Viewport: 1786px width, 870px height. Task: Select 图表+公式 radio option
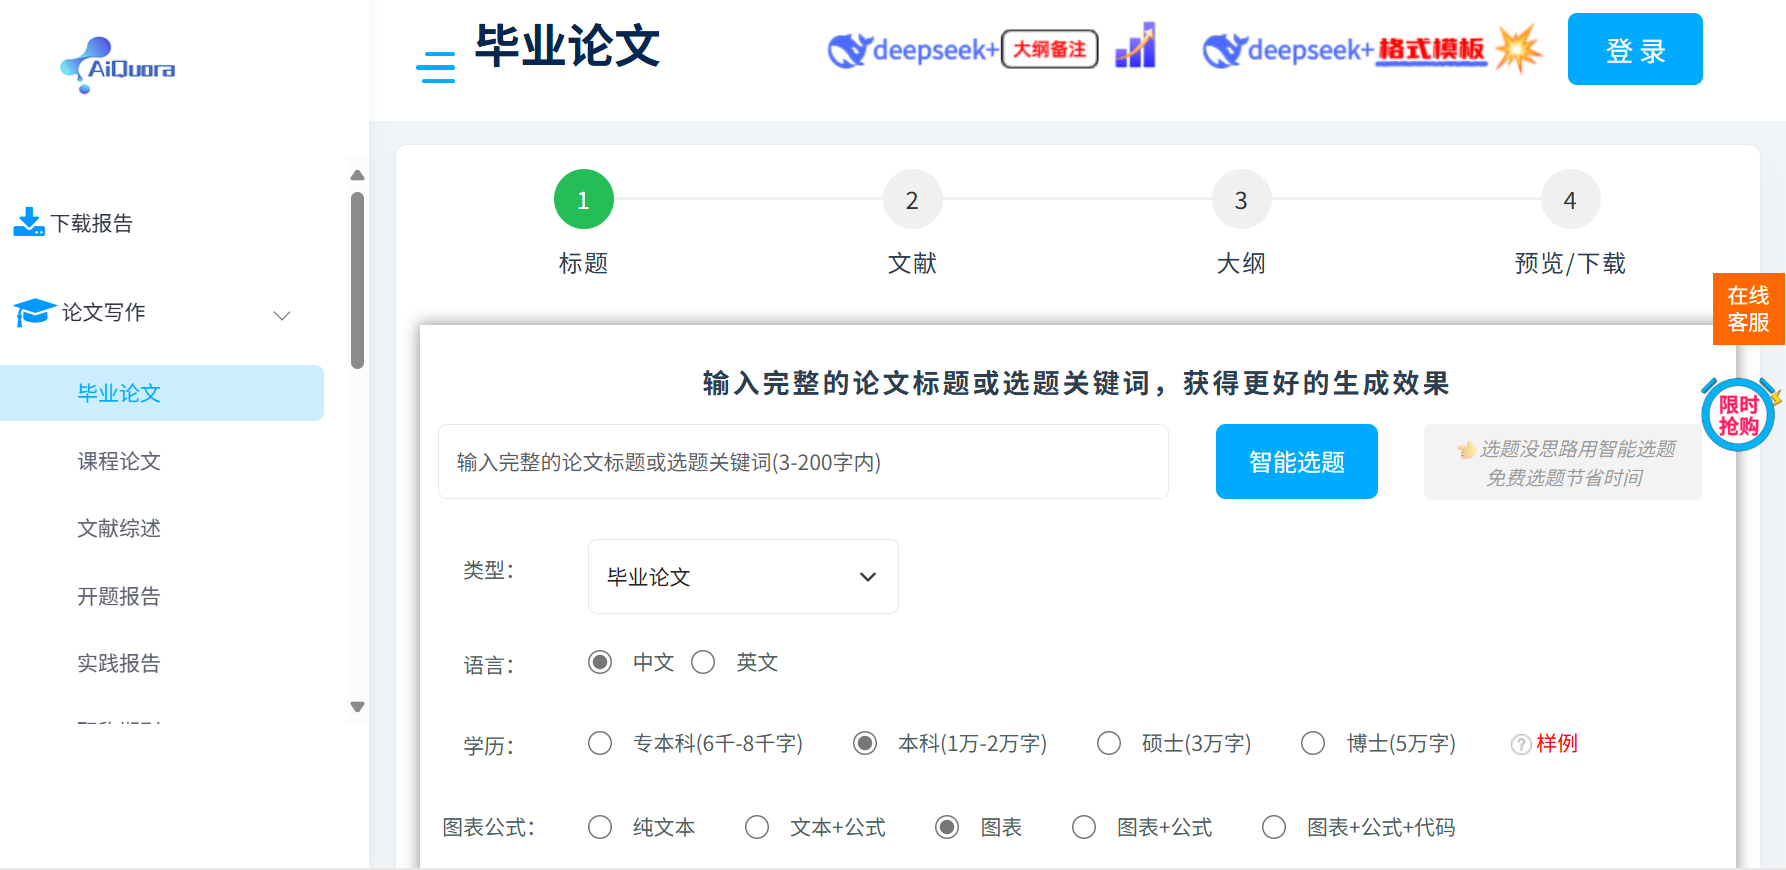[1084, 827]
